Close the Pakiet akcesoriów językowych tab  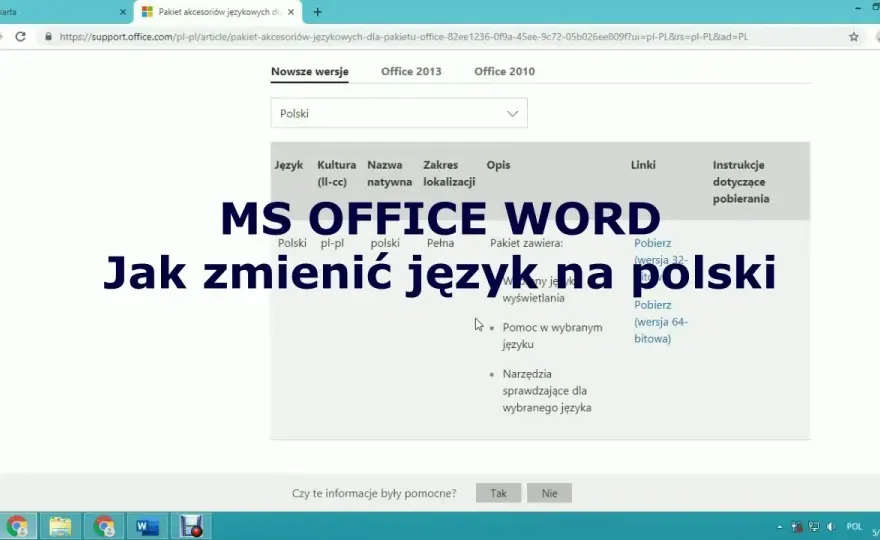(291, 12)
